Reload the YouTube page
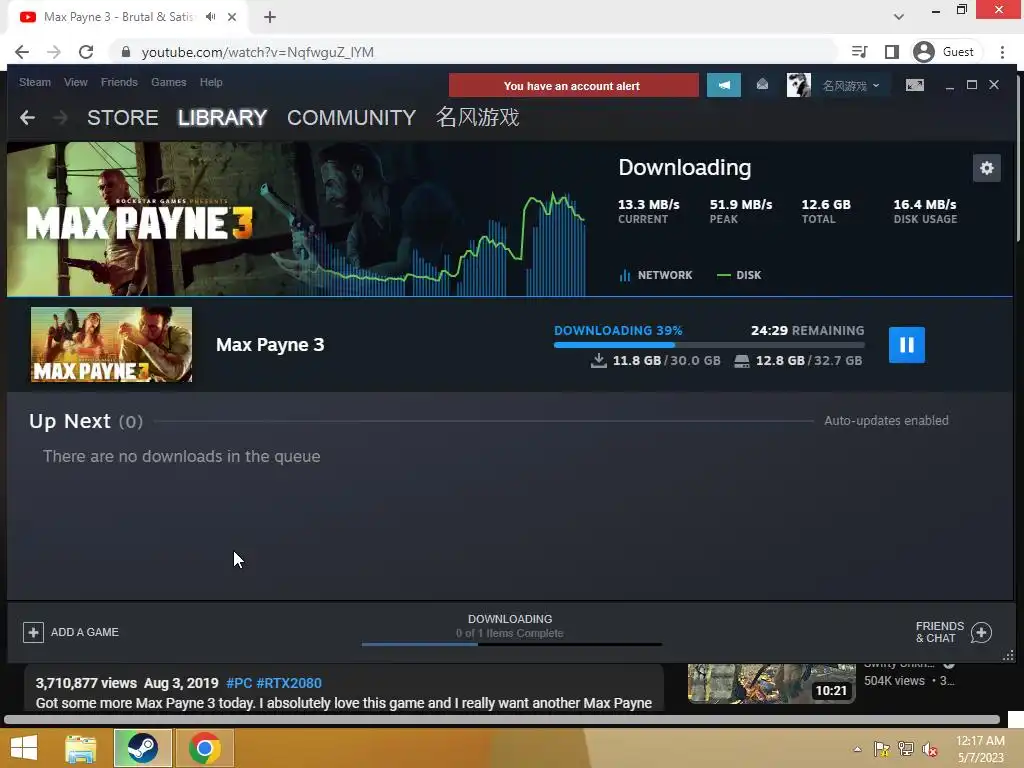 click(86, 52)
